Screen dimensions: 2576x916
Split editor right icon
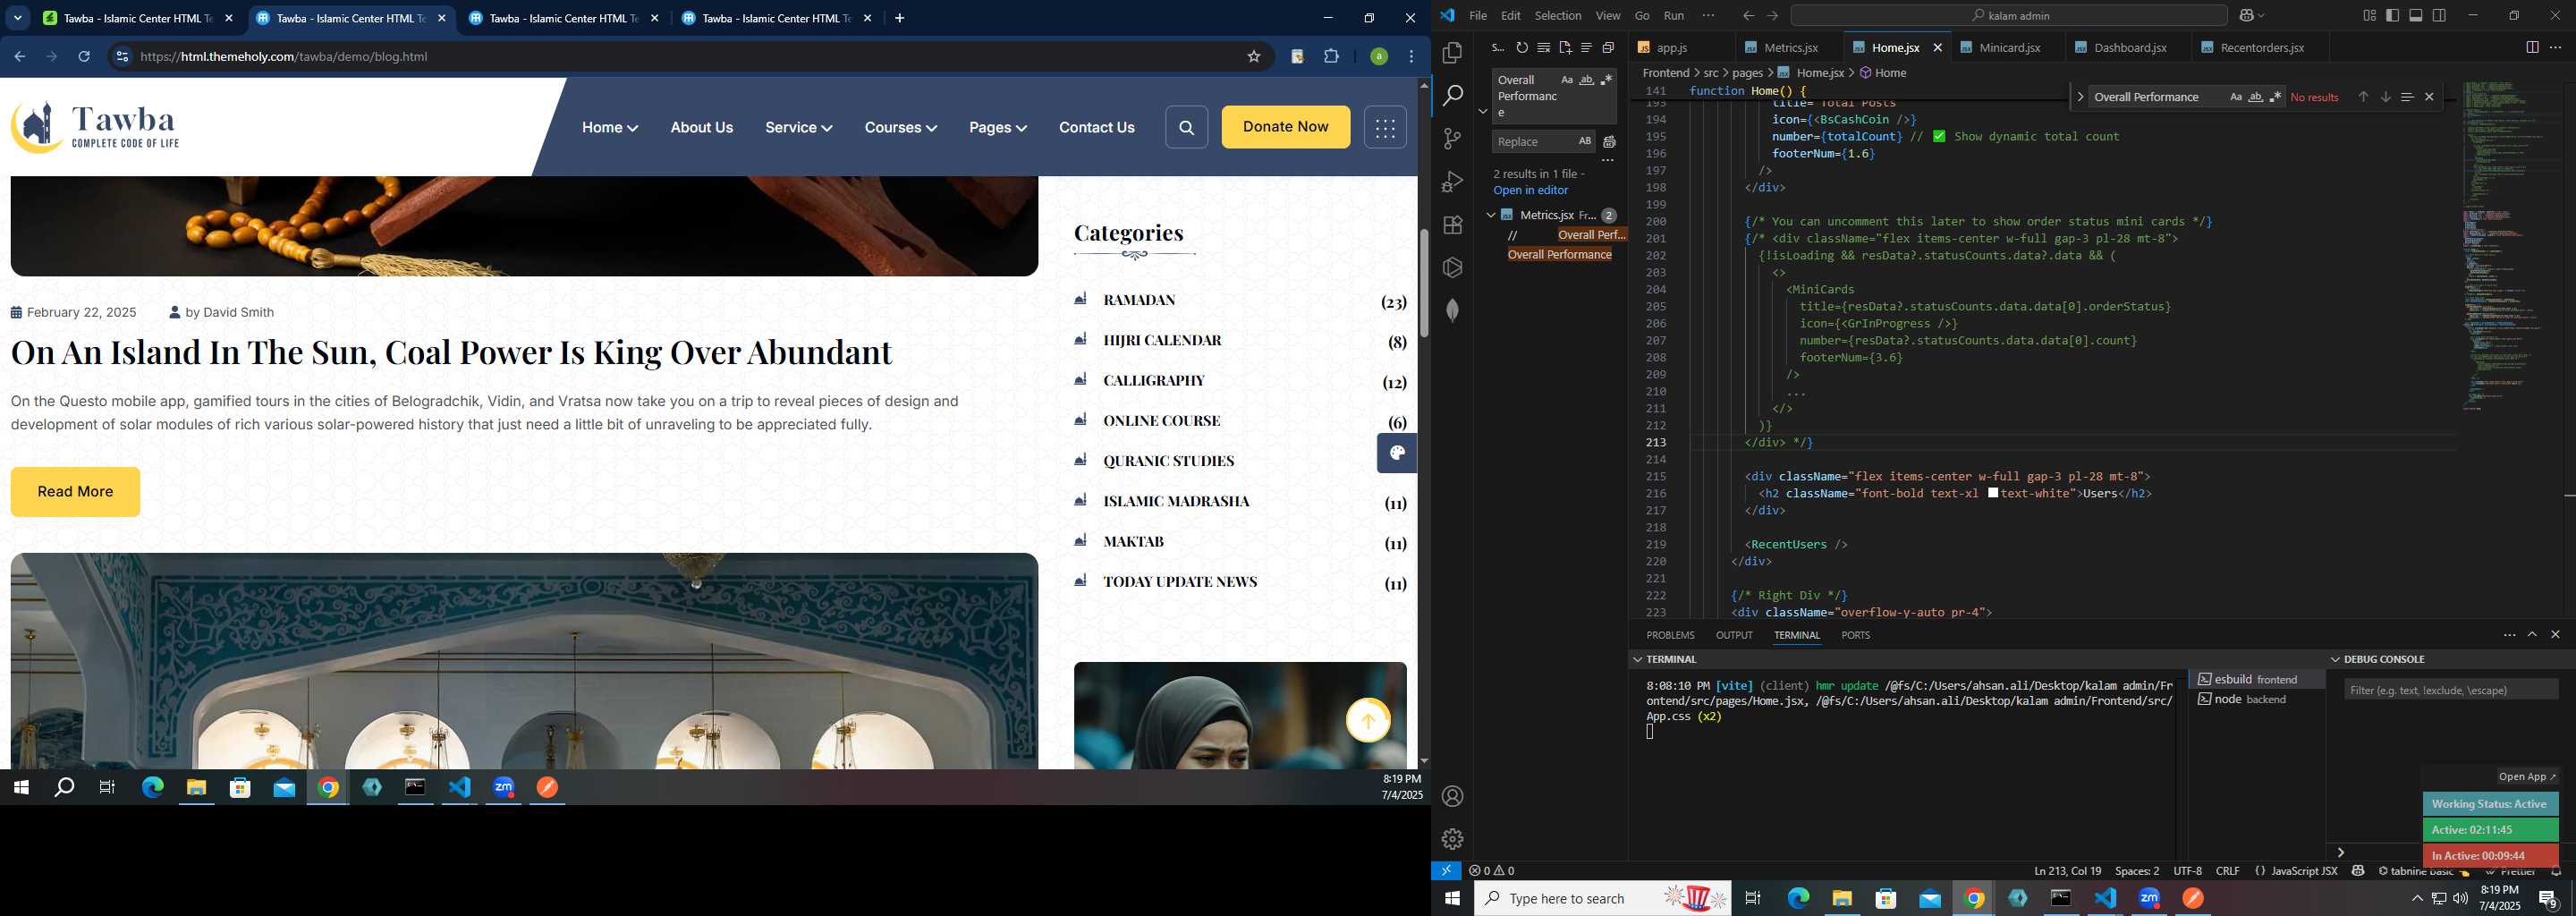point(2532,48)
